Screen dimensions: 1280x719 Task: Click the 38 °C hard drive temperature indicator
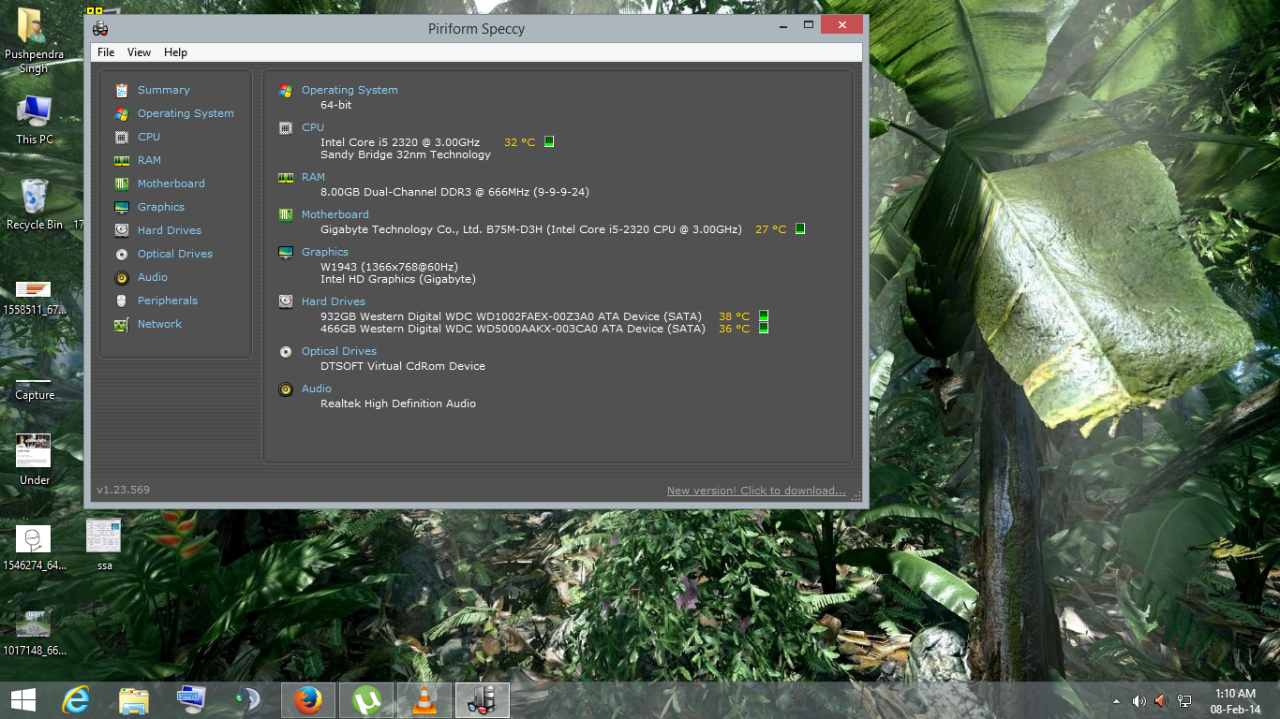[x=764, y=316]
